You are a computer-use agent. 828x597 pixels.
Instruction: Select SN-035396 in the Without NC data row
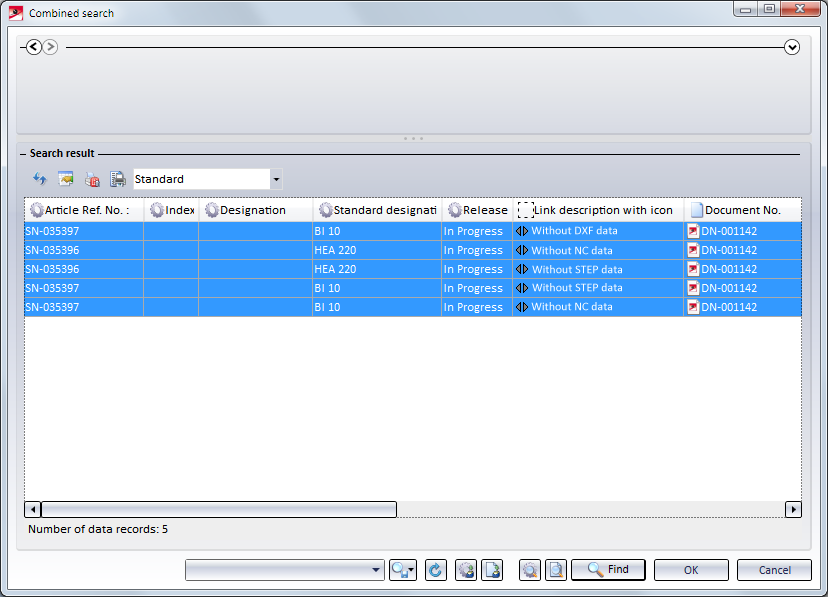click(52, 250)
